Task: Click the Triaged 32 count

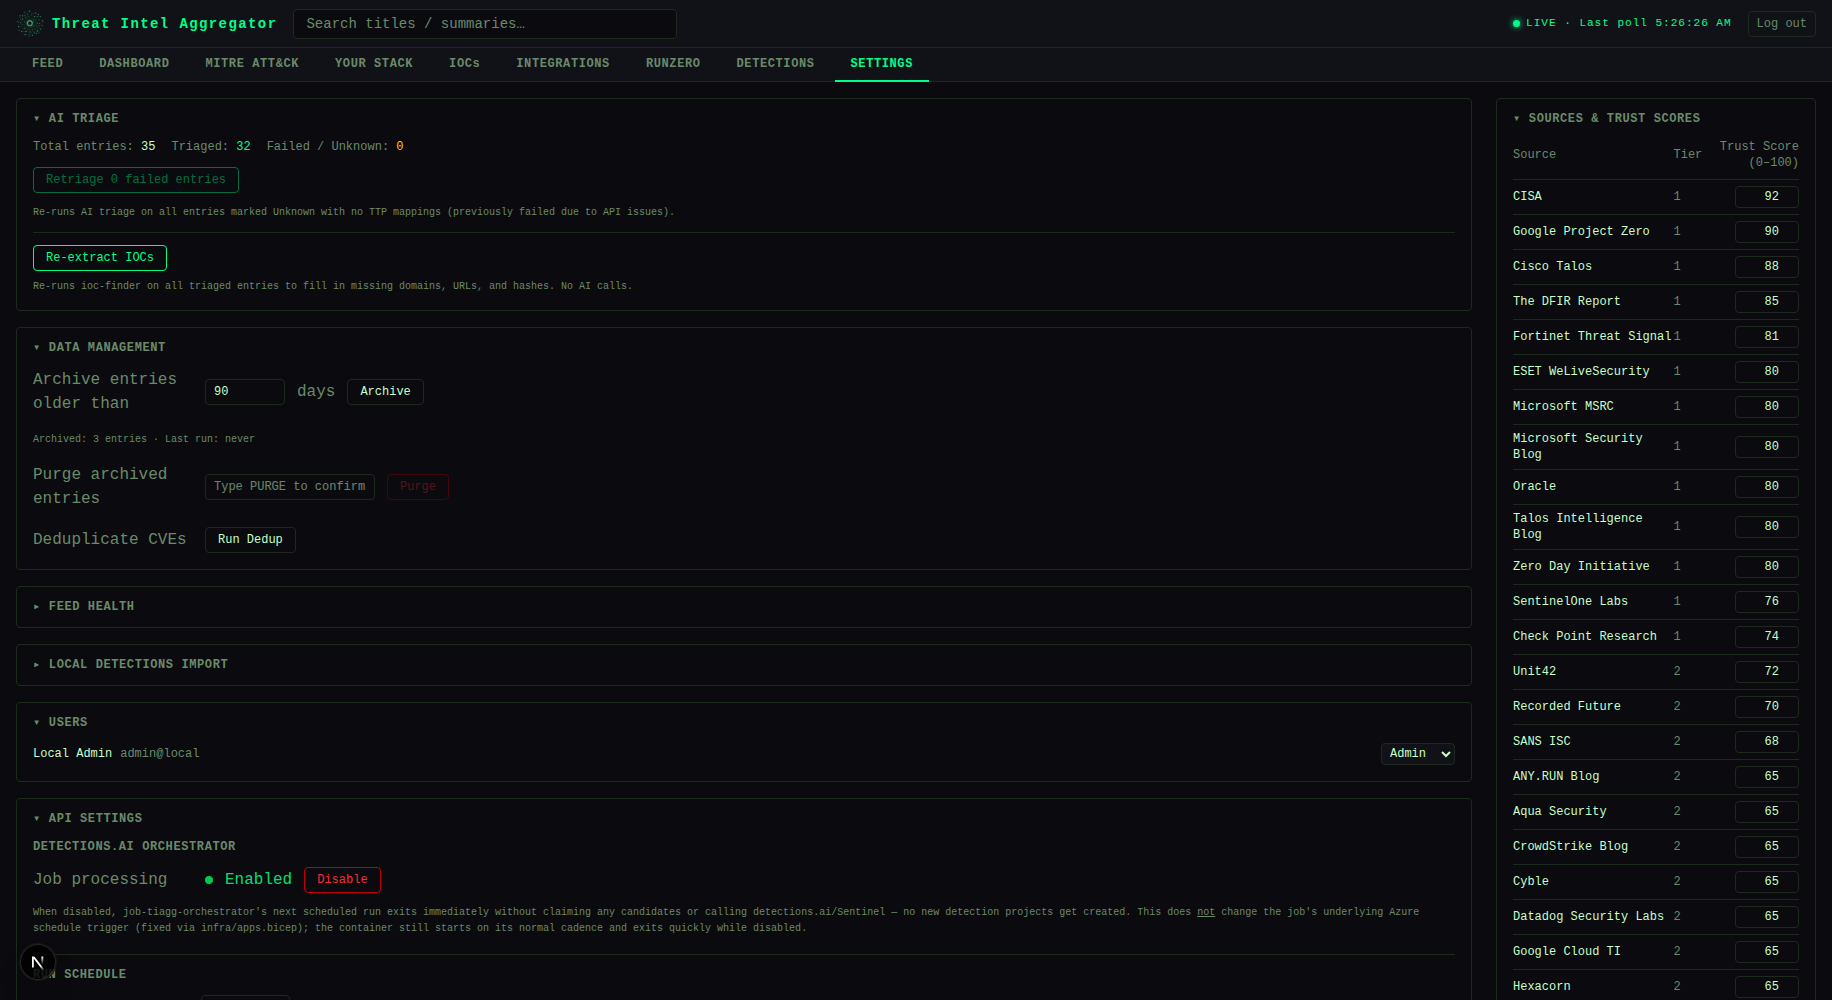Action: pos(211,147)
